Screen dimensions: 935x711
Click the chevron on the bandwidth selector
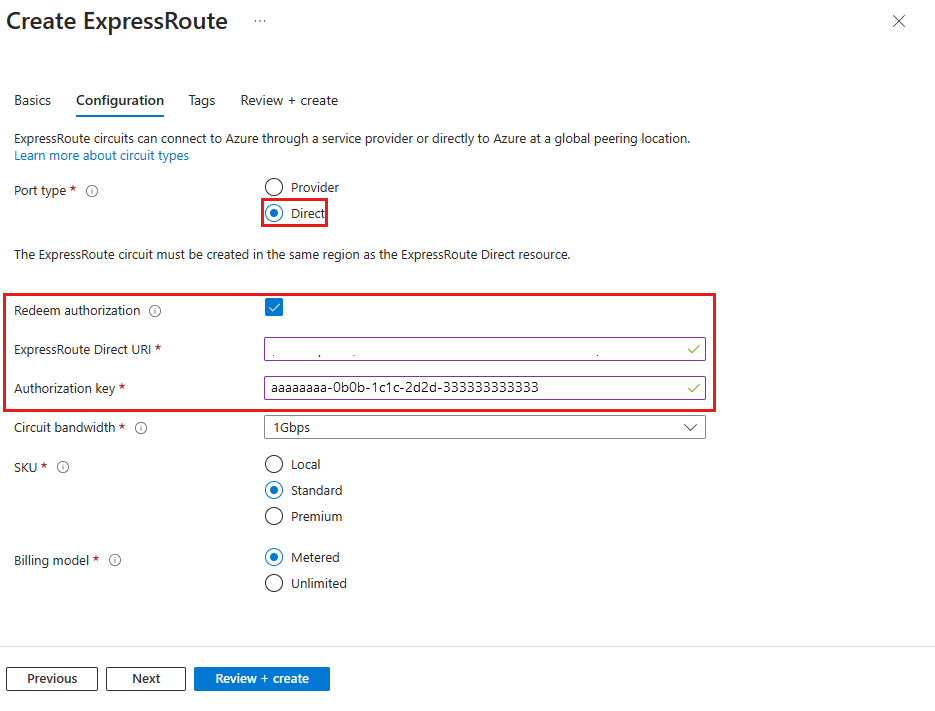690,426
